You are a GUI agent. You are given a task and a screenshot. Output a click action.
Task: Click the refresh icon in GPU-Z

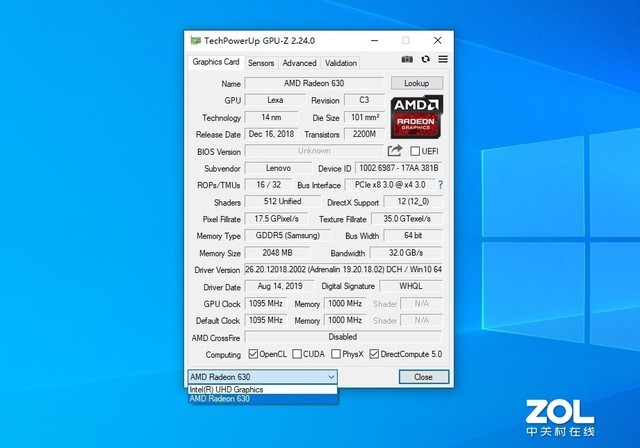tap(425, 59)
